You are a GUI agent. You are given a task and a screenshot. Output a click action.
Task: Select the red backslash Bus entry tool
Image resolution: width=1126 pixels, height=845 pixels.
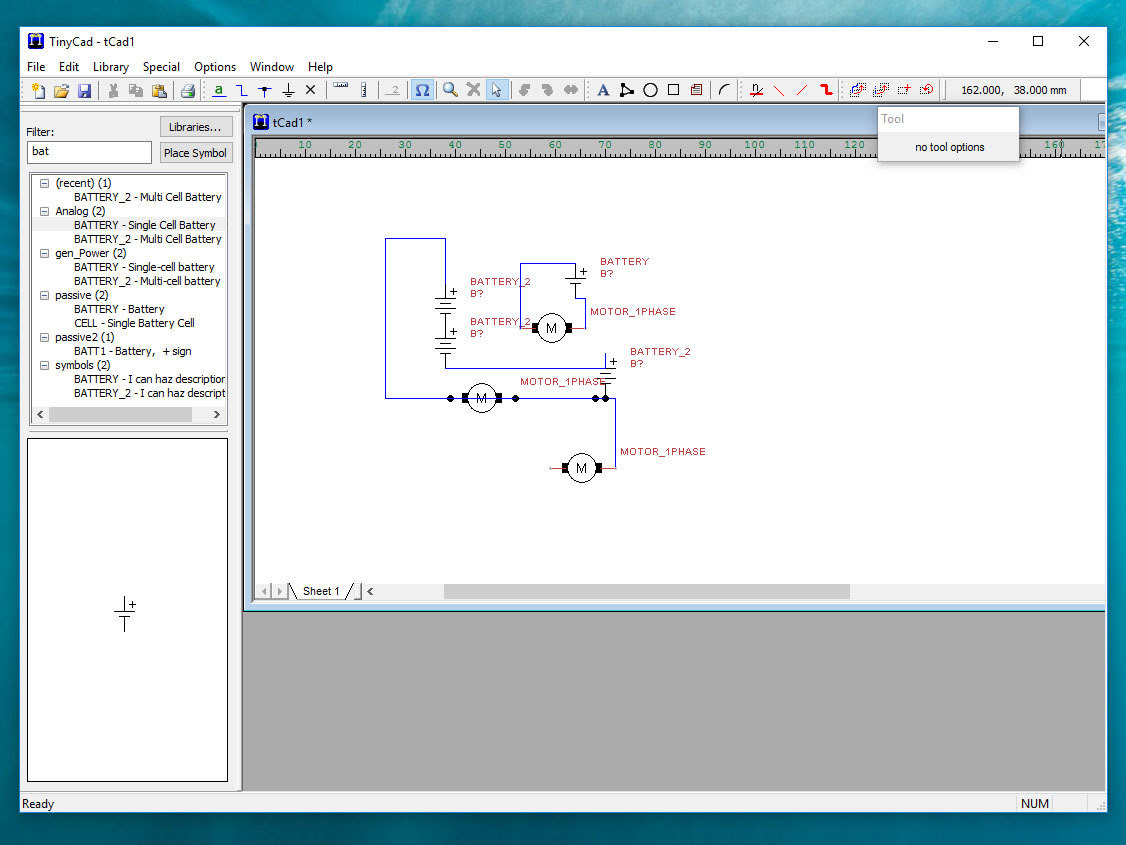point(779,90)
